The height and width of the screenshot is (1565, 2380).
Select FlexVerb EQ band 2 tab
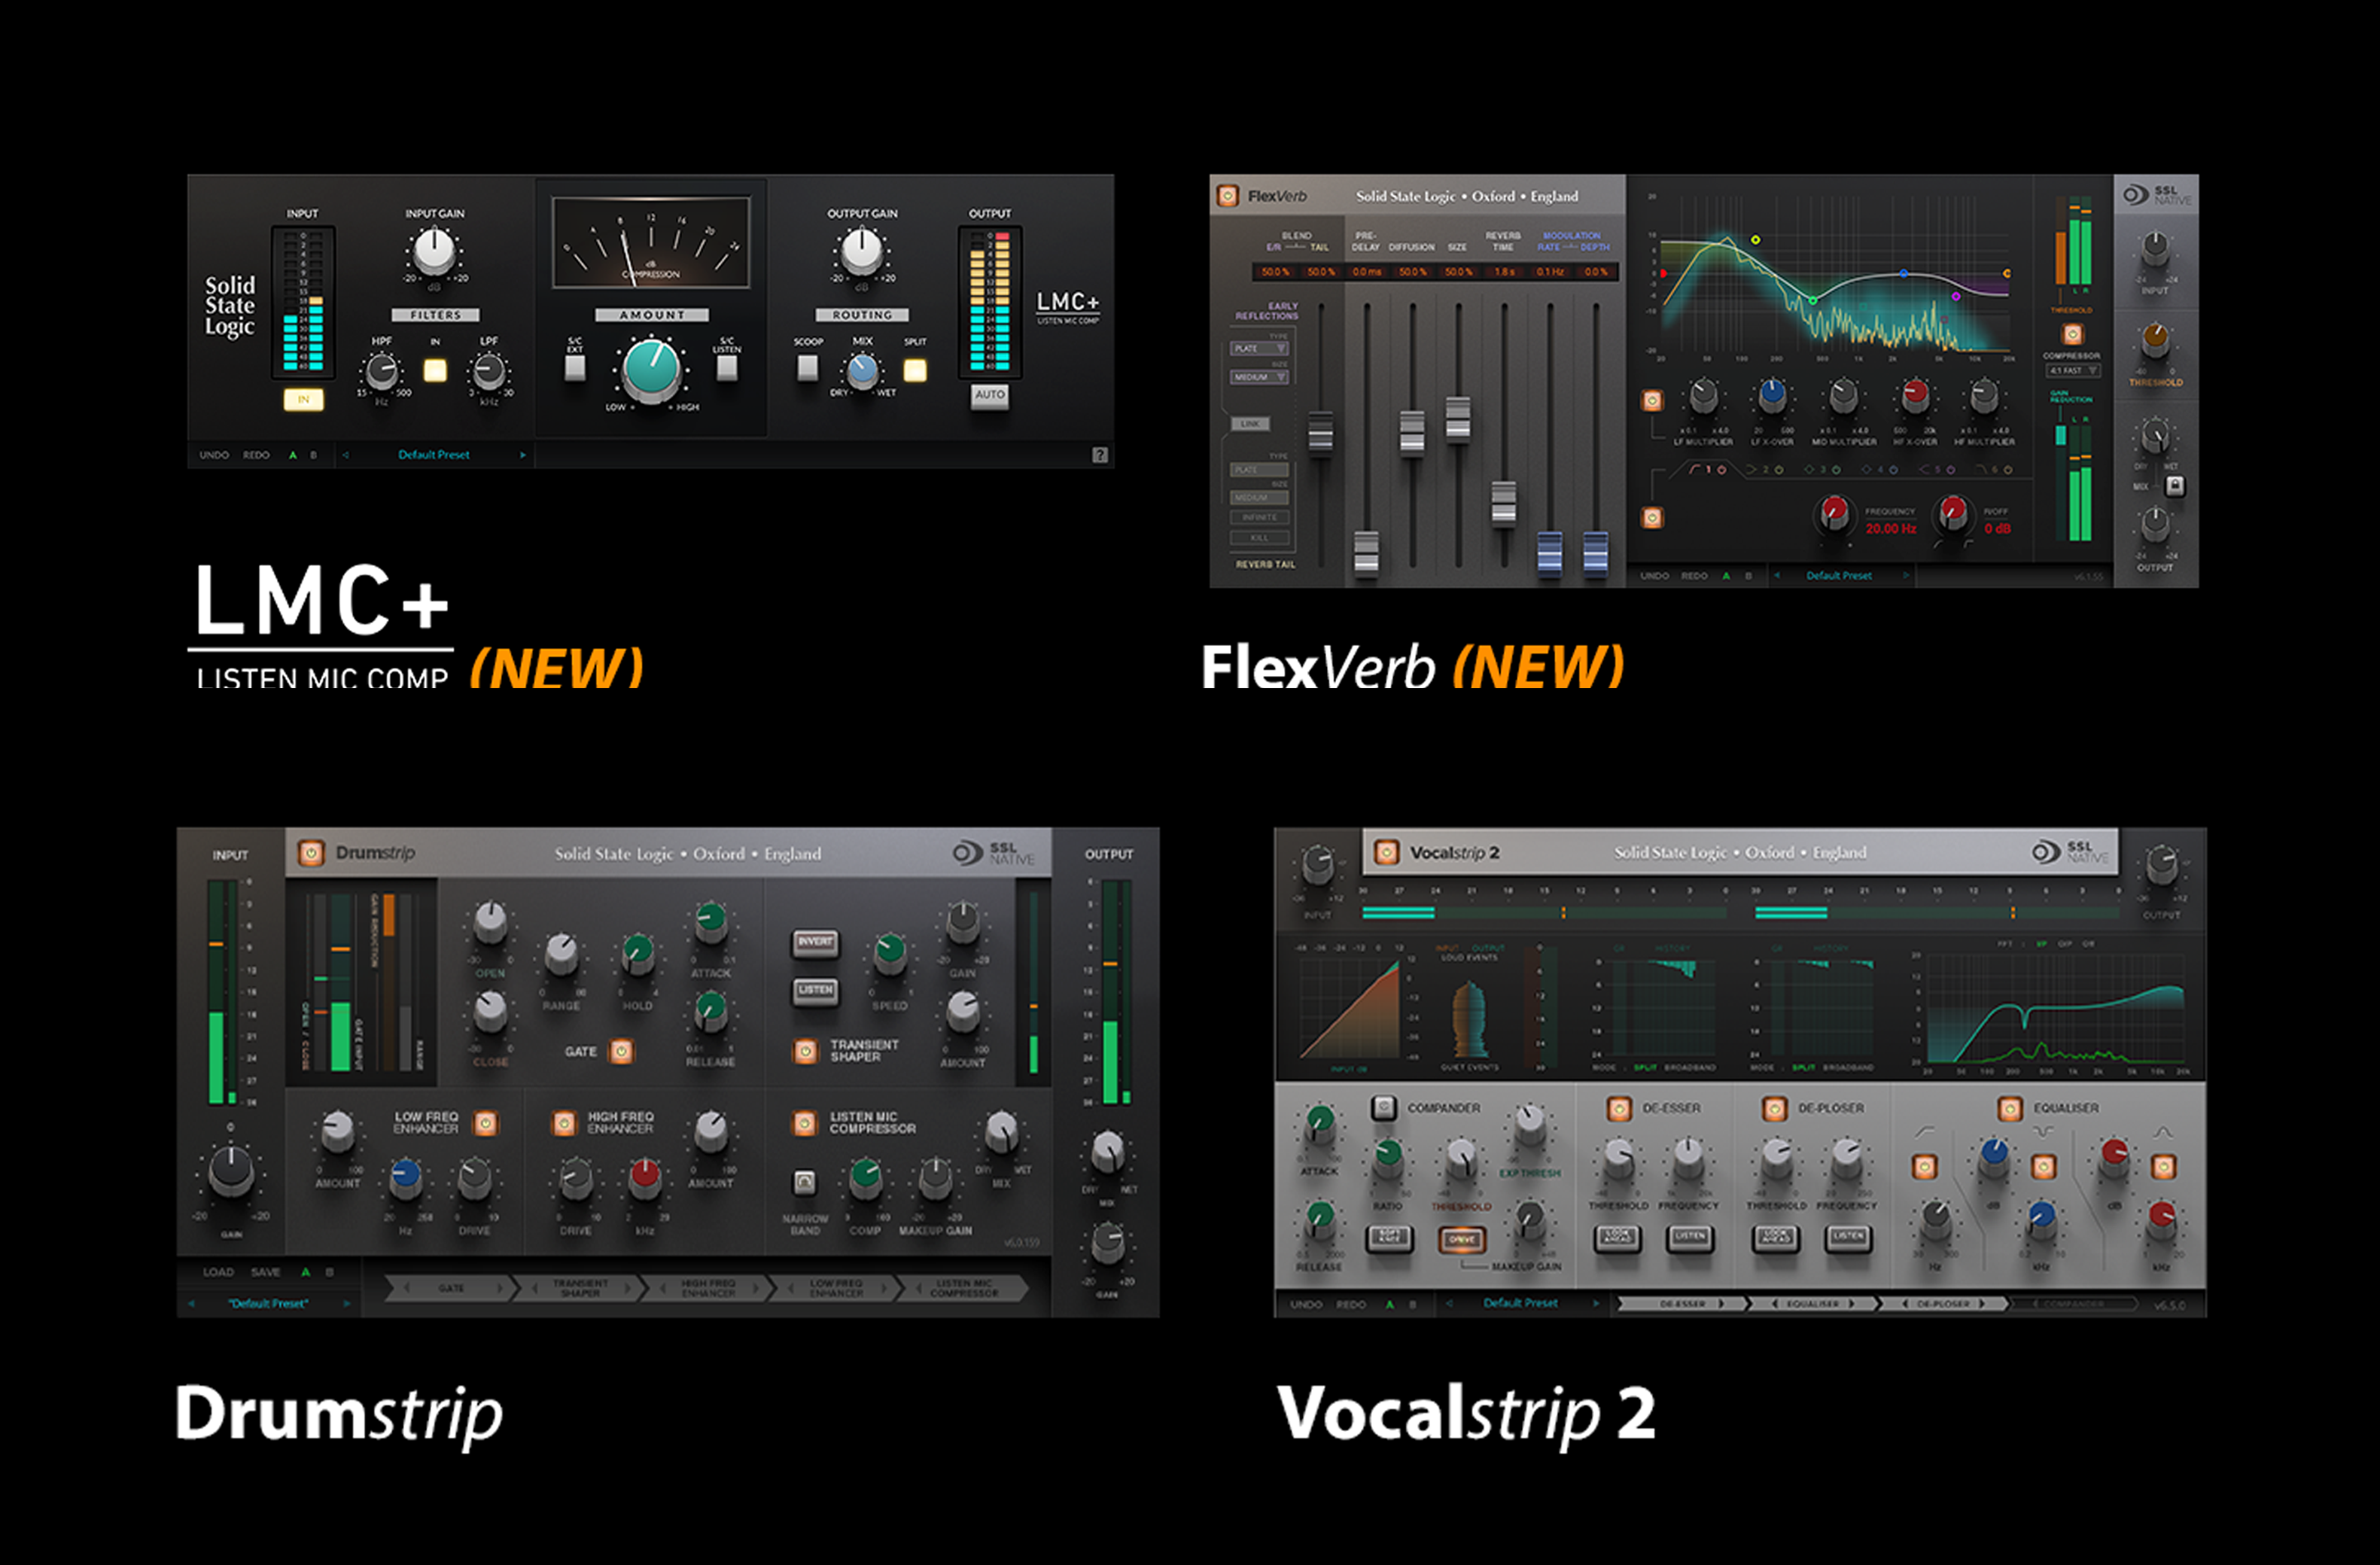[x=1765, y=469]
